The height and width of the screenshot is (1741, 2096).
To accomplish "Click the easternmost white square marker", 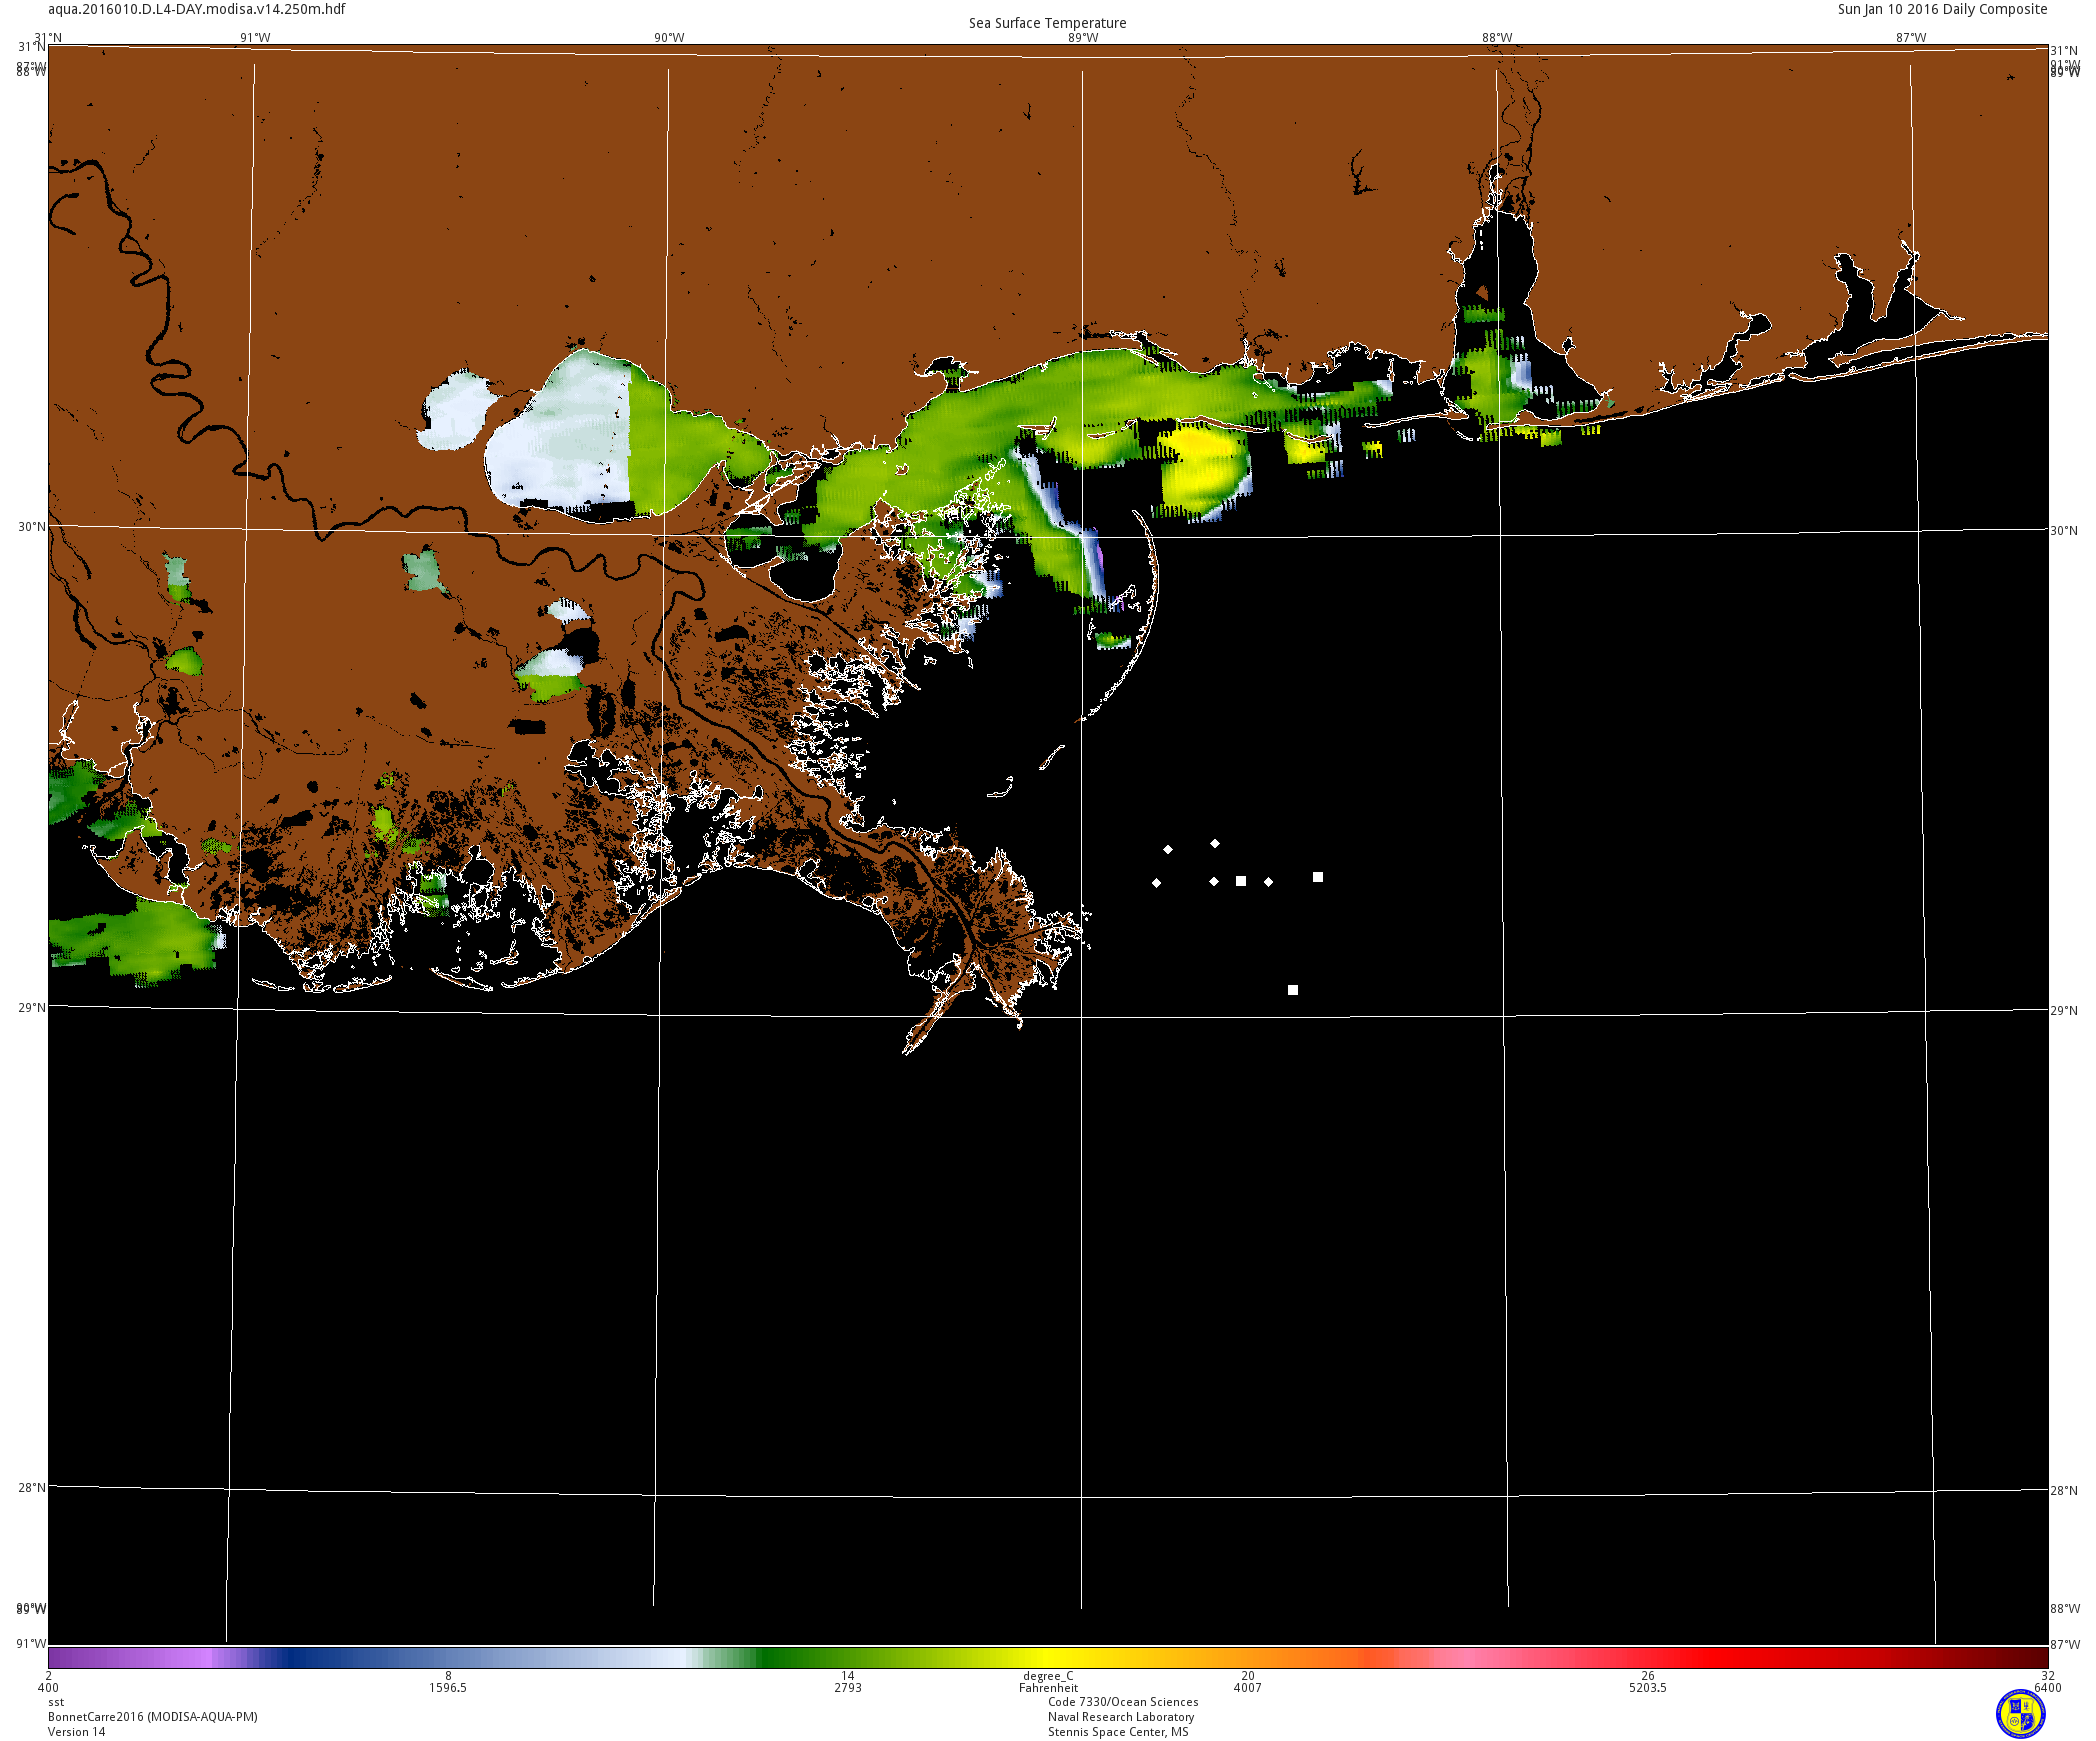I will (x=1318, y=877).
